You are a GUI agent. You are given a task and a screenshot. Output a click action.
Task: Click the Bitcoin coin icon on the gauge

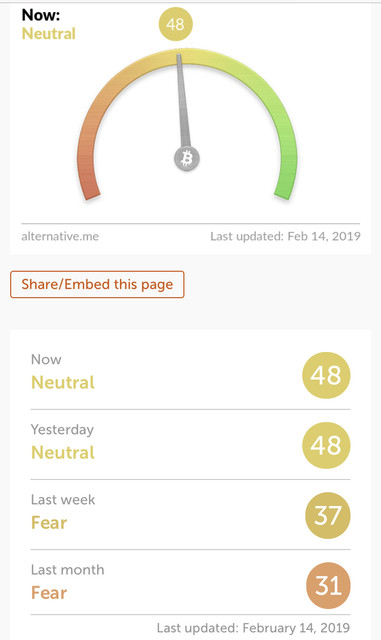(x=187, y=158)
